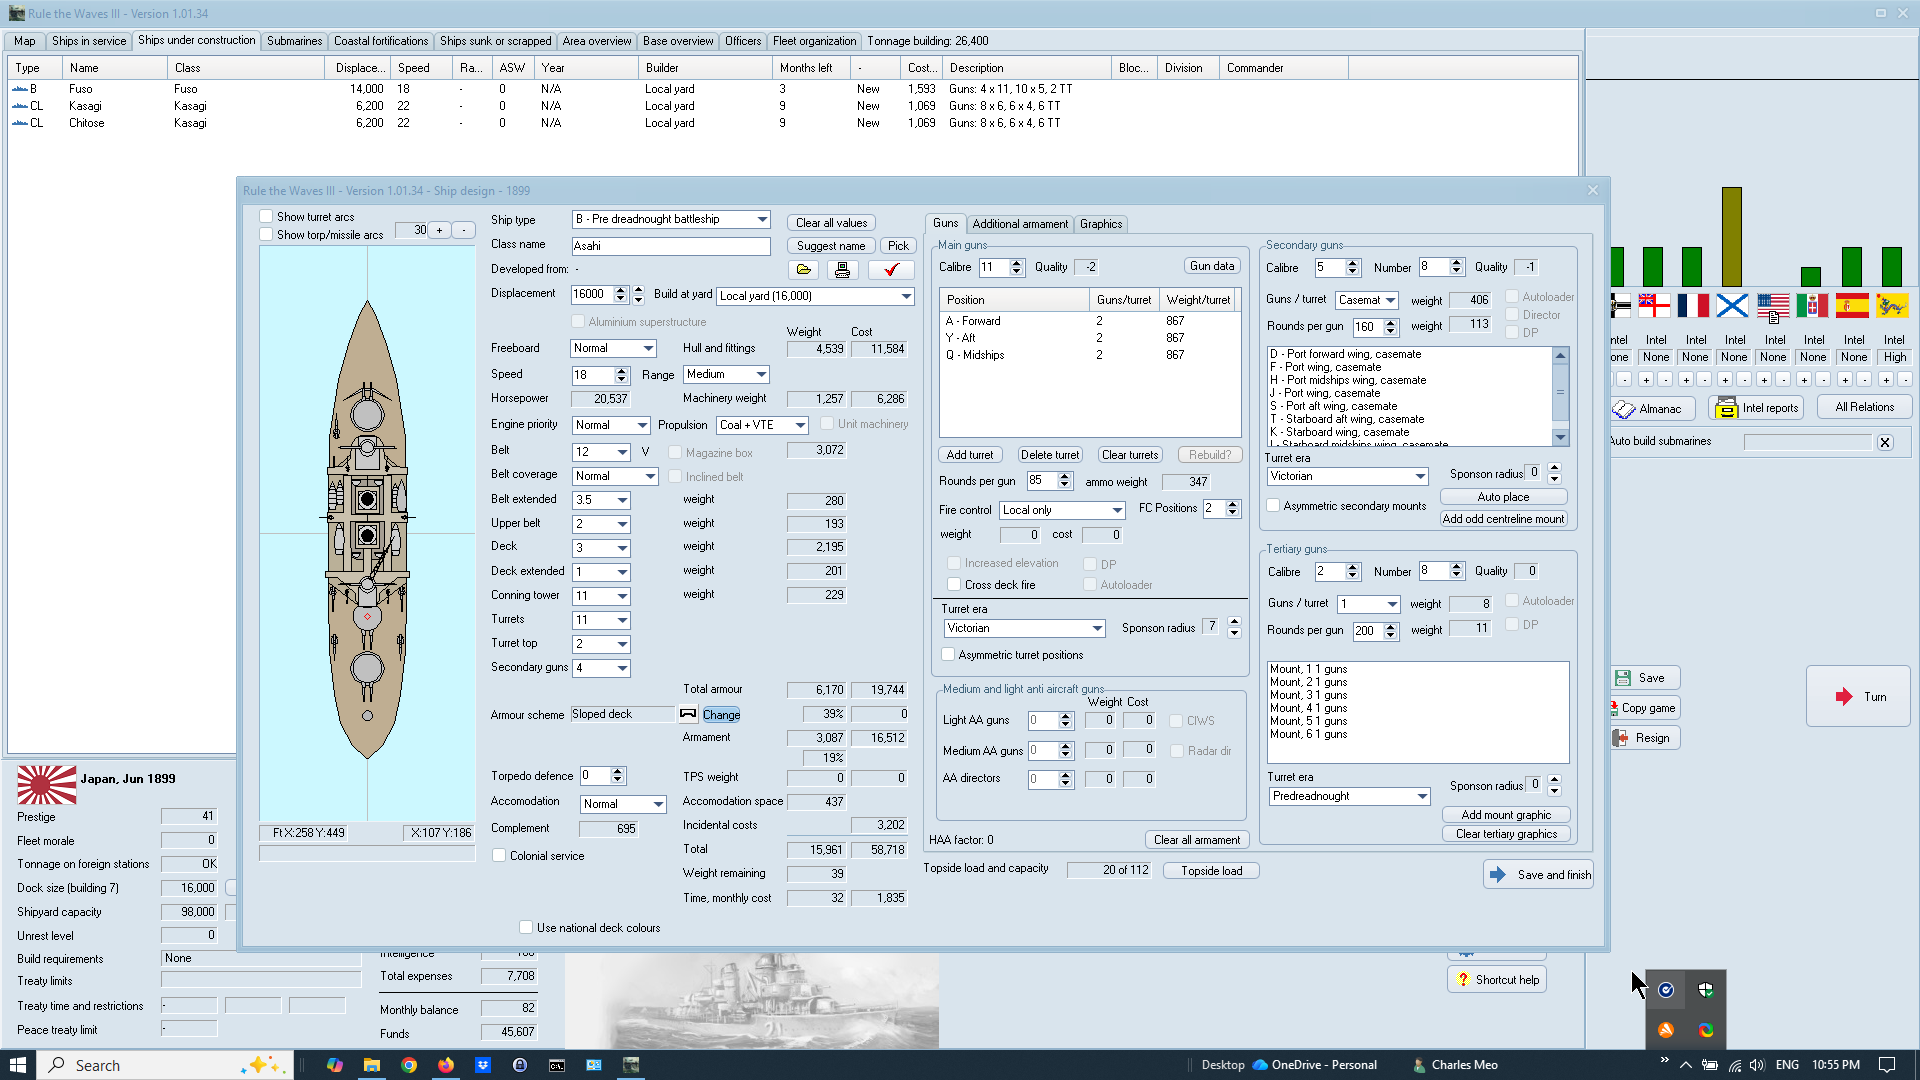Open Dropbox from the taskbar
Image resolution: width=1920 pixels, height=1080 pixels.
point(483,1065)
